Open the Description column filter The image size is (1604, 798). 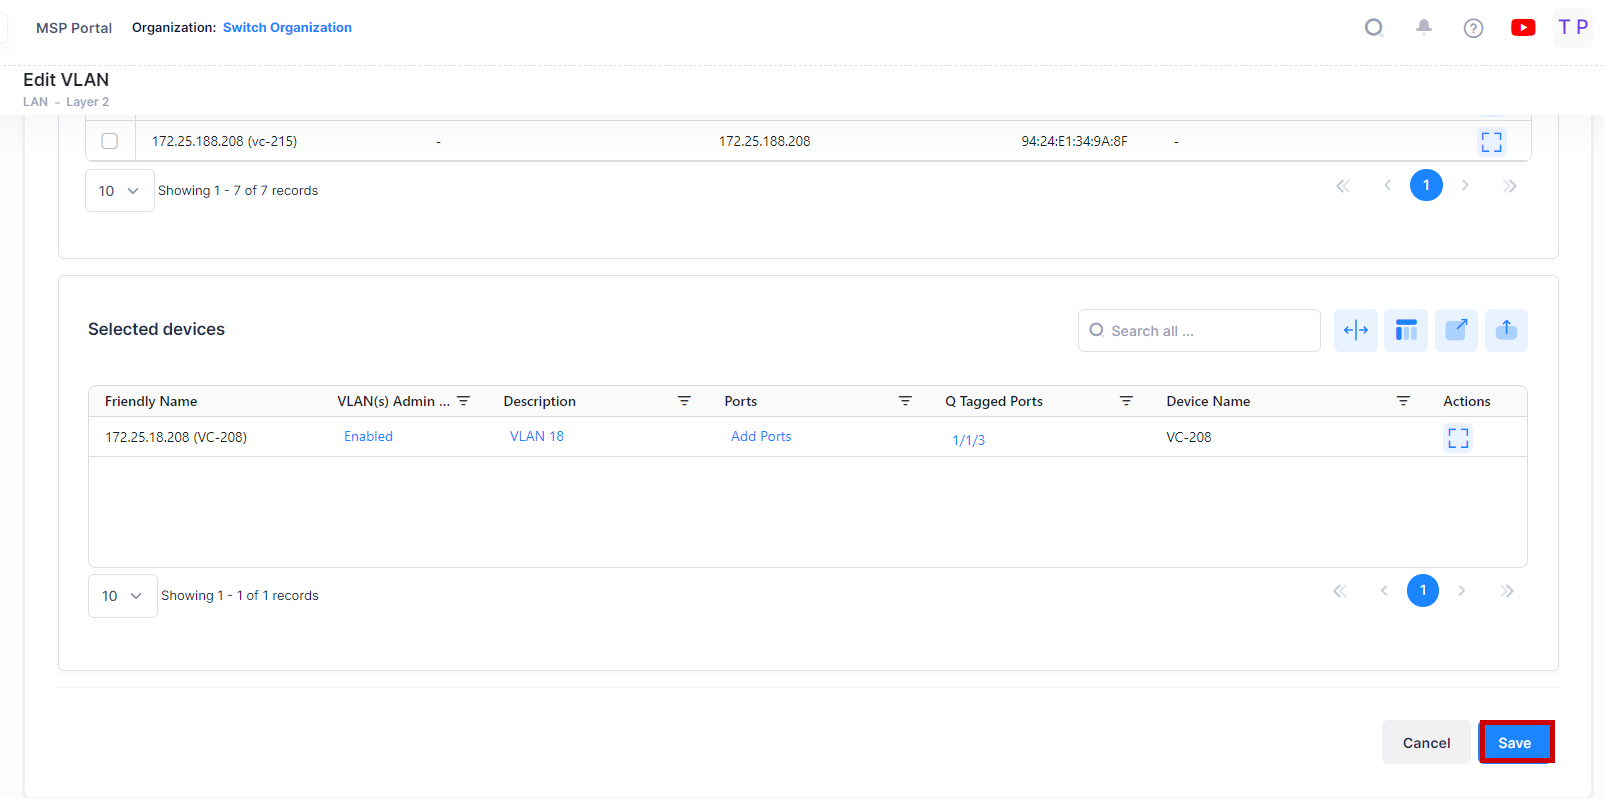[x=684, y=401]
